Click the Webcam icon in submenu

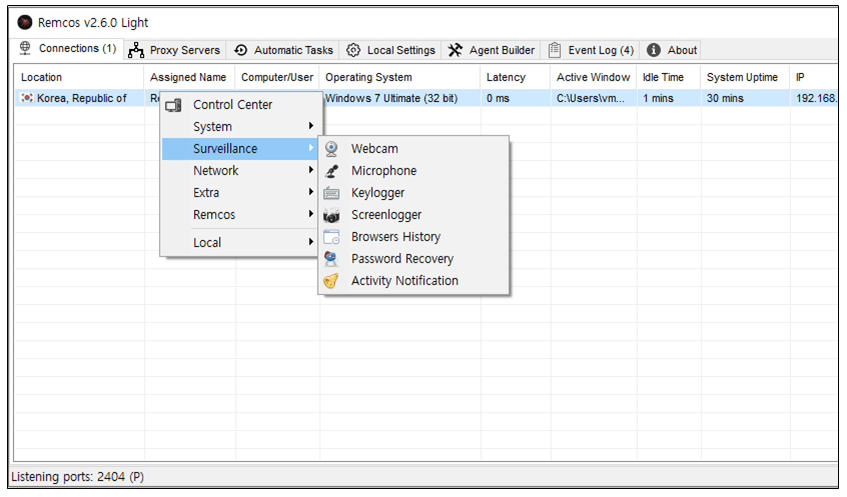pyautogui.click(x=331, y=149)
